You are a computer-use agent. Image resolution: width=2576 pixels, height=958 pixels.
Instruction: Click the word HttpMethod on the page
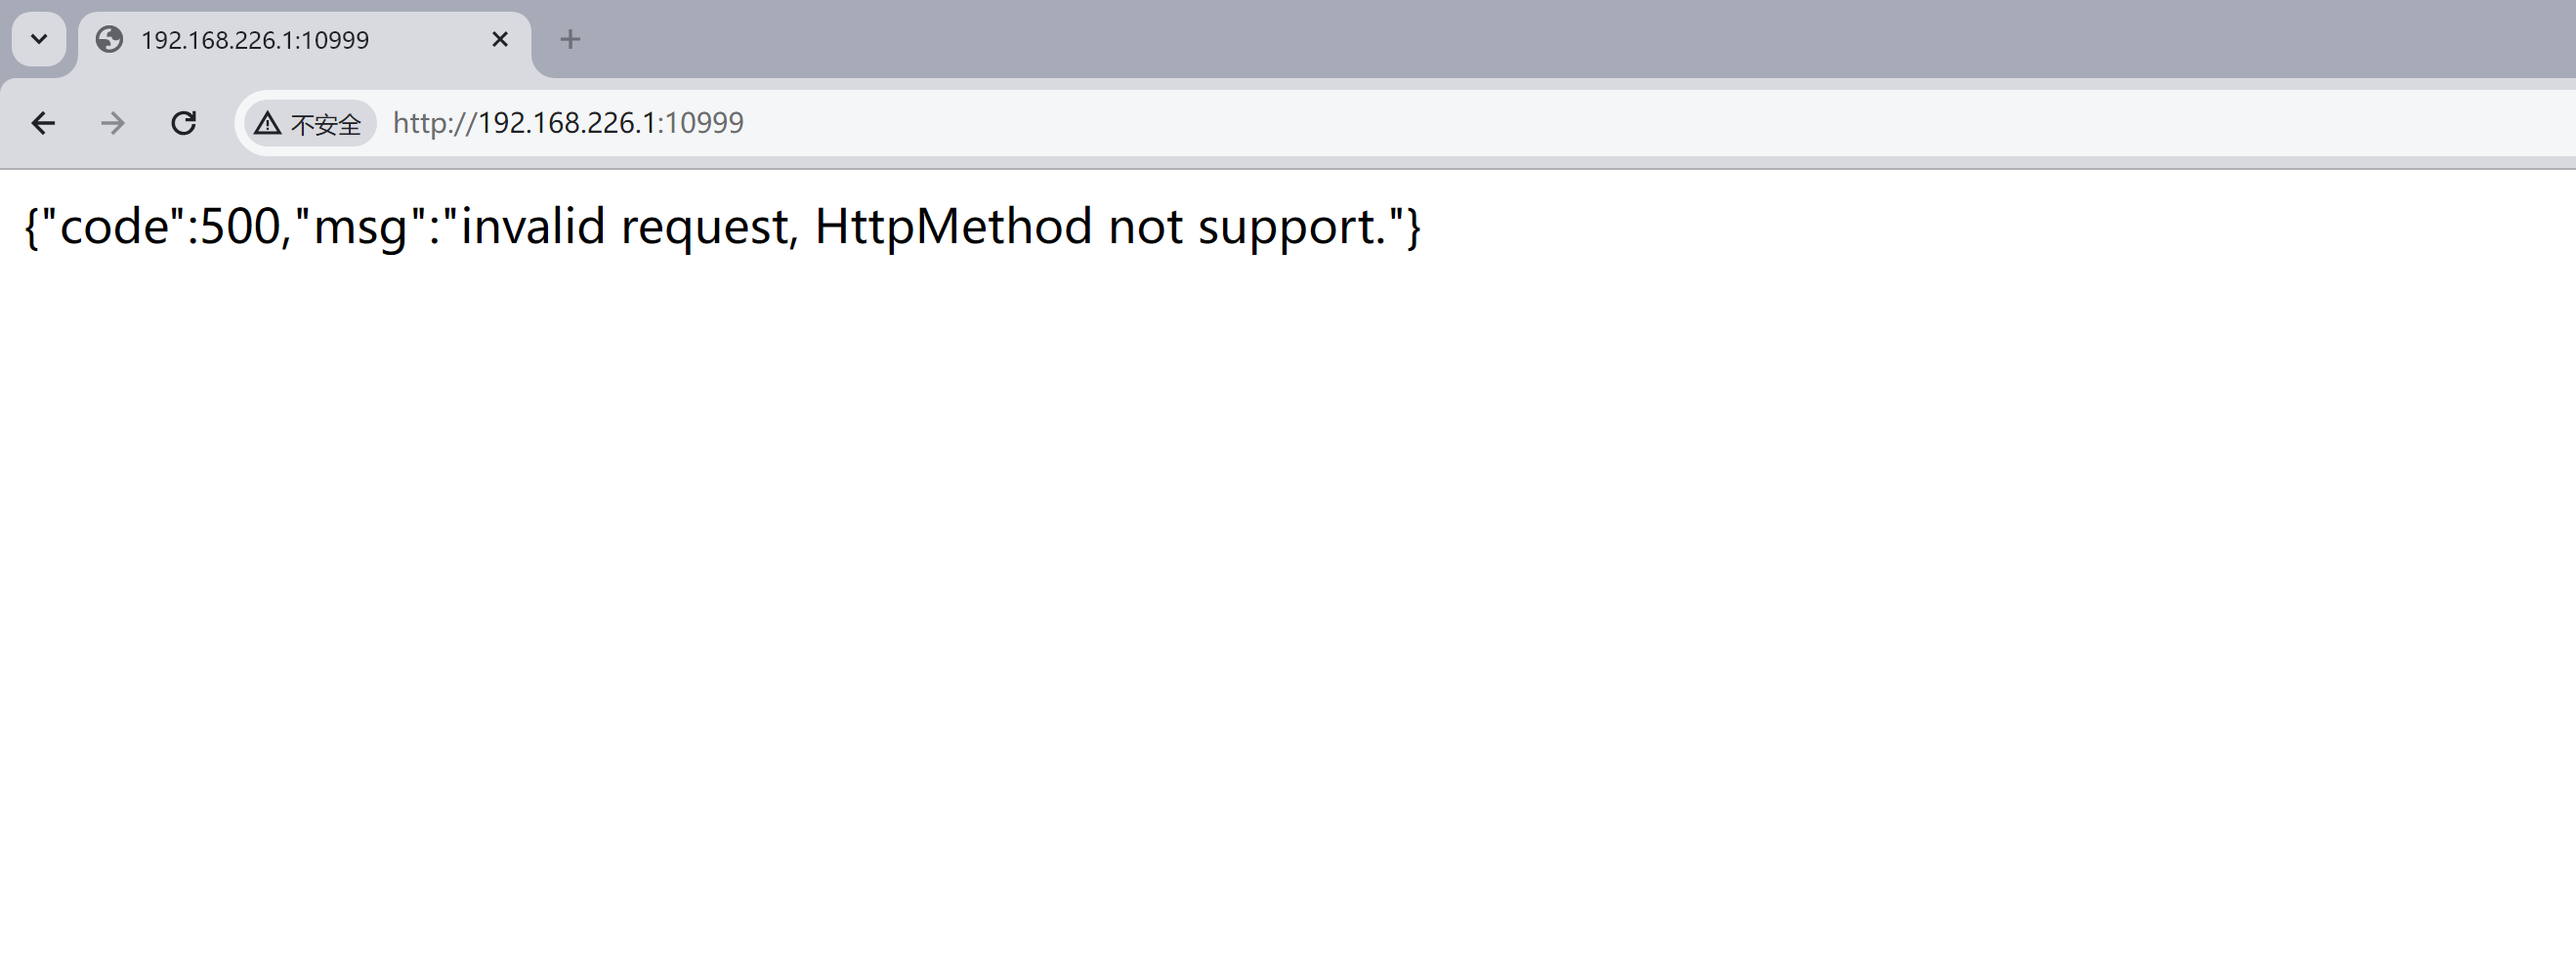[x=952, y=227]
